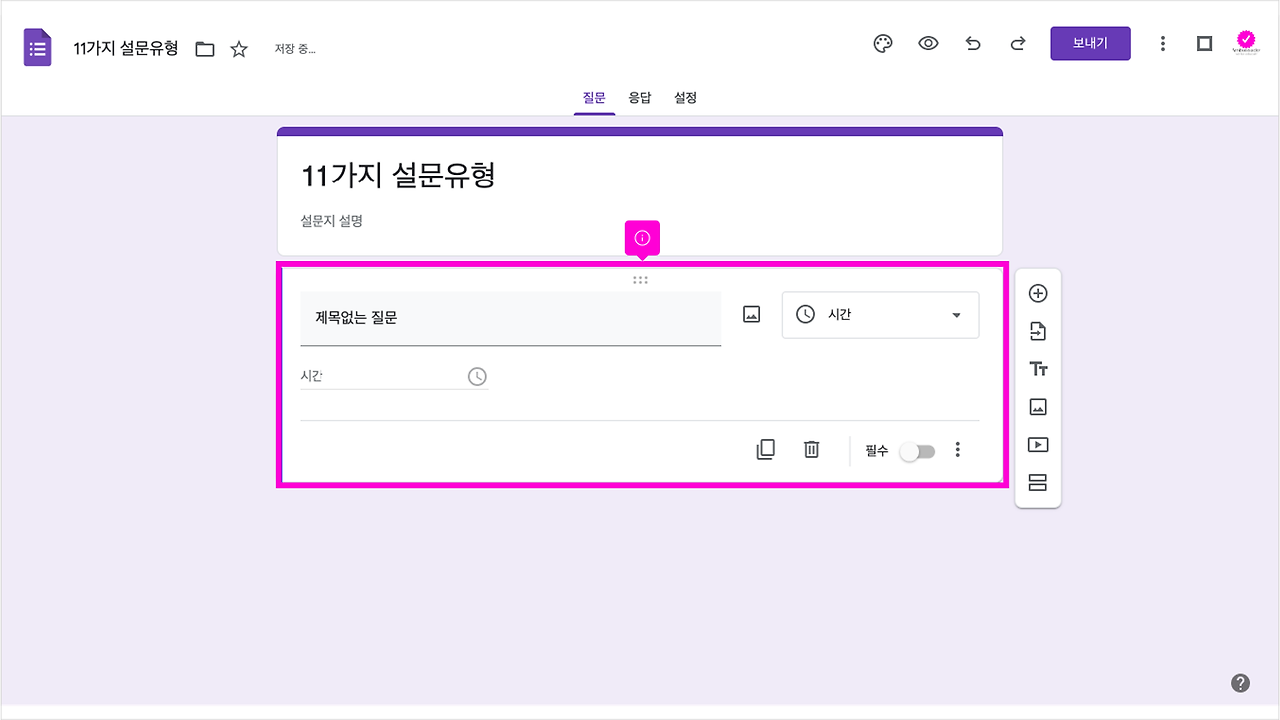Image resolution: width=1280 pixels, height=720 pixels.
Task: Open the question's three-dot options menu
Action: tap(957, 450)
